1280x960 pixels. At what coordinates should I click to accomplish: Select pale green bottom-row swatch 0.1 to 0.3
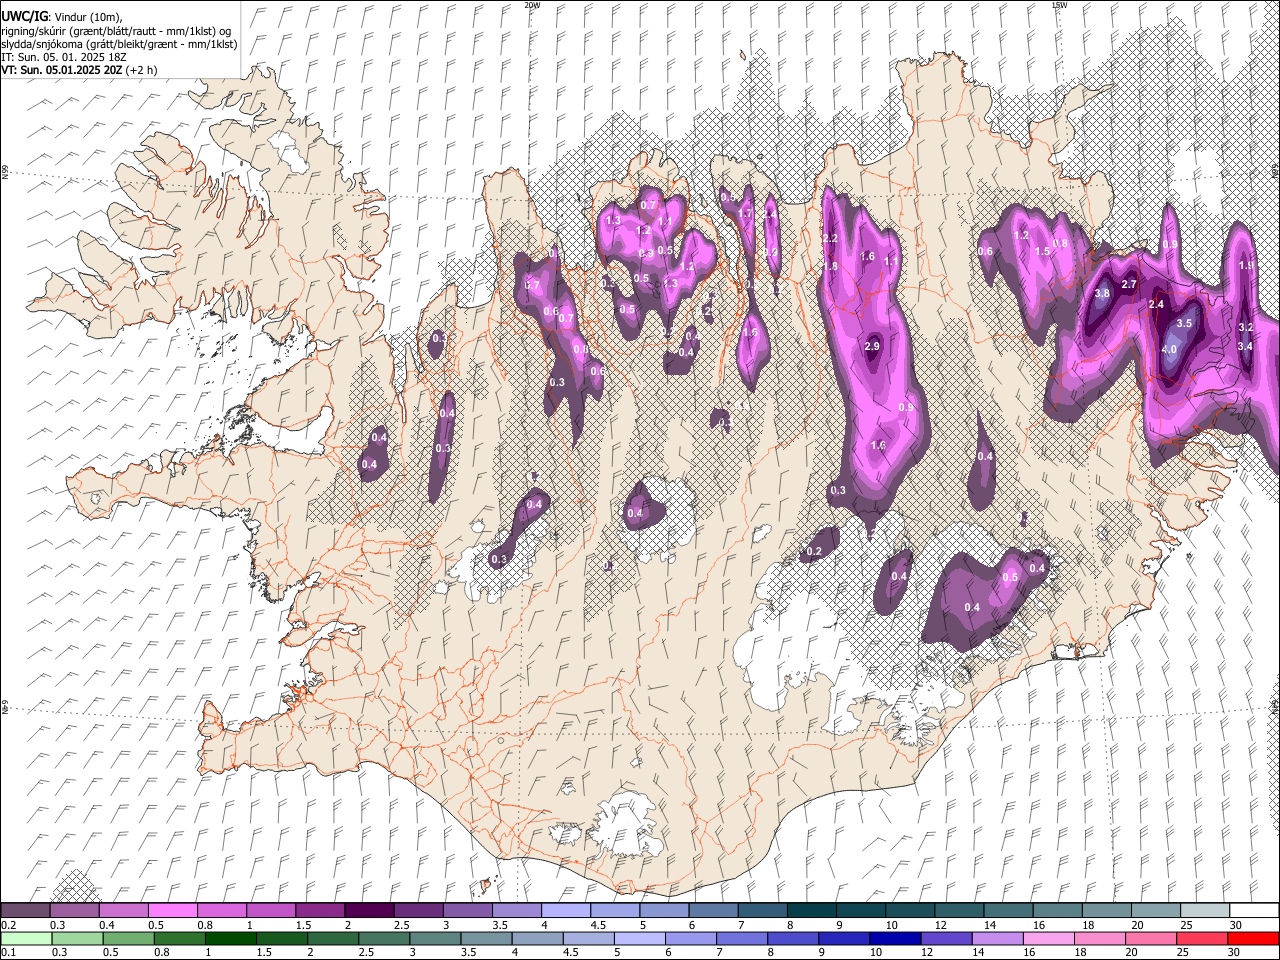[26, 938]
